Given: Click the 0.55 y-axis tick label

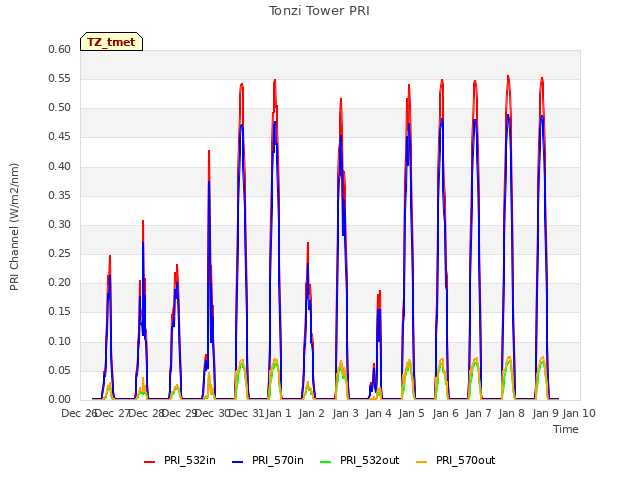Looking at the screenshot, I should (60, 78).
